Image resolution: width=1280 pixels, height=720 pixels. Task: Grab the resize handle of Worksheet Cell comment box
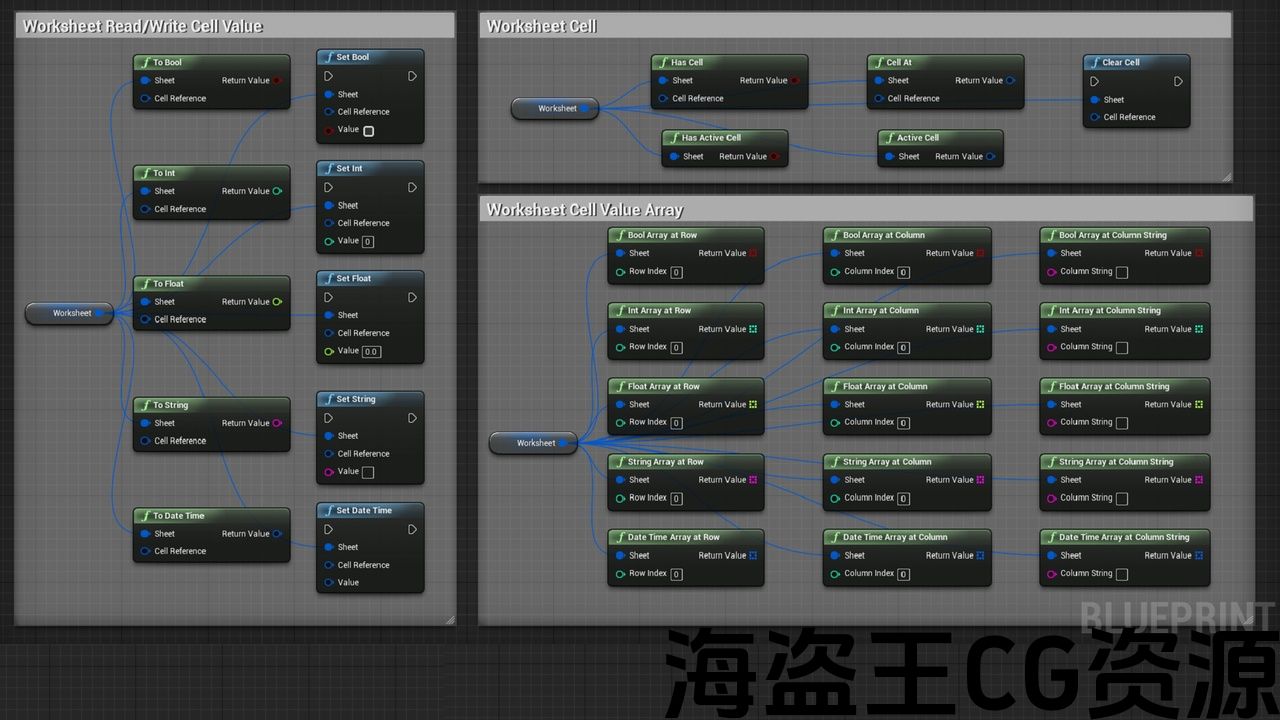point(1226,177)
